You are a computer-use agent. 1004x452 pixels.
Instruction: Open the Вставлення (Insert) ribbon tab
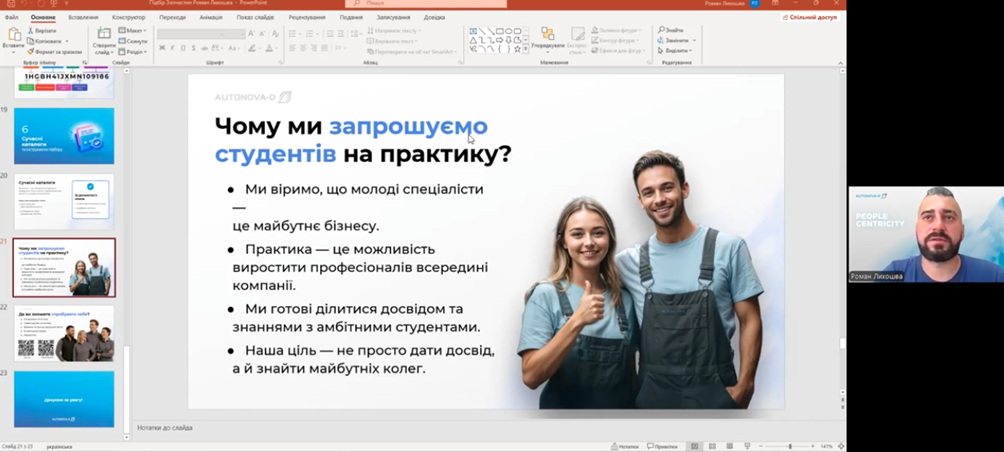(83, 17)
